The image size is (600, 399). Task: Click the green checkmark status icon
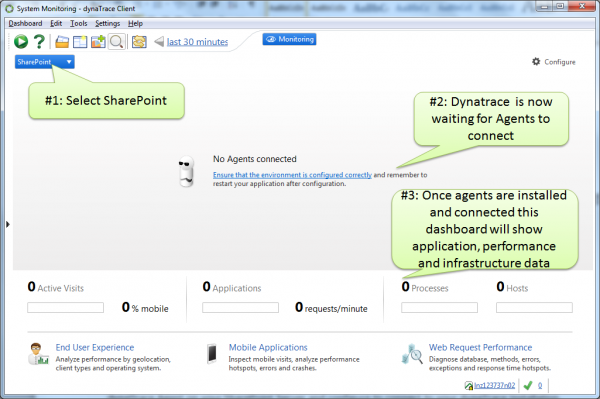pyautogui.click(x=528, y=385)
